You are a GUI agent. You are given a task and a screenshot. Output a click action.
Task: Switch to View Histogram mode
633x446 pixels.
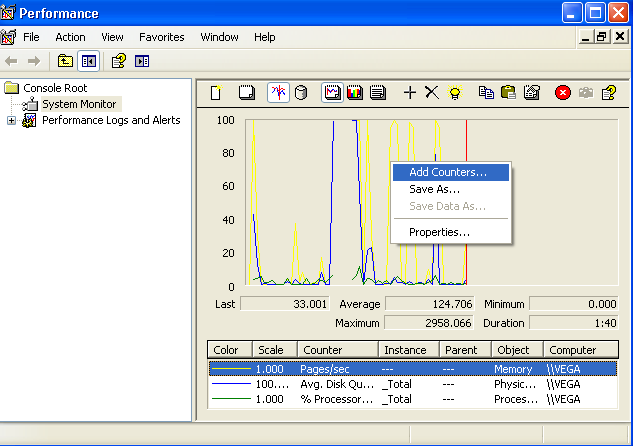(355, 92)
